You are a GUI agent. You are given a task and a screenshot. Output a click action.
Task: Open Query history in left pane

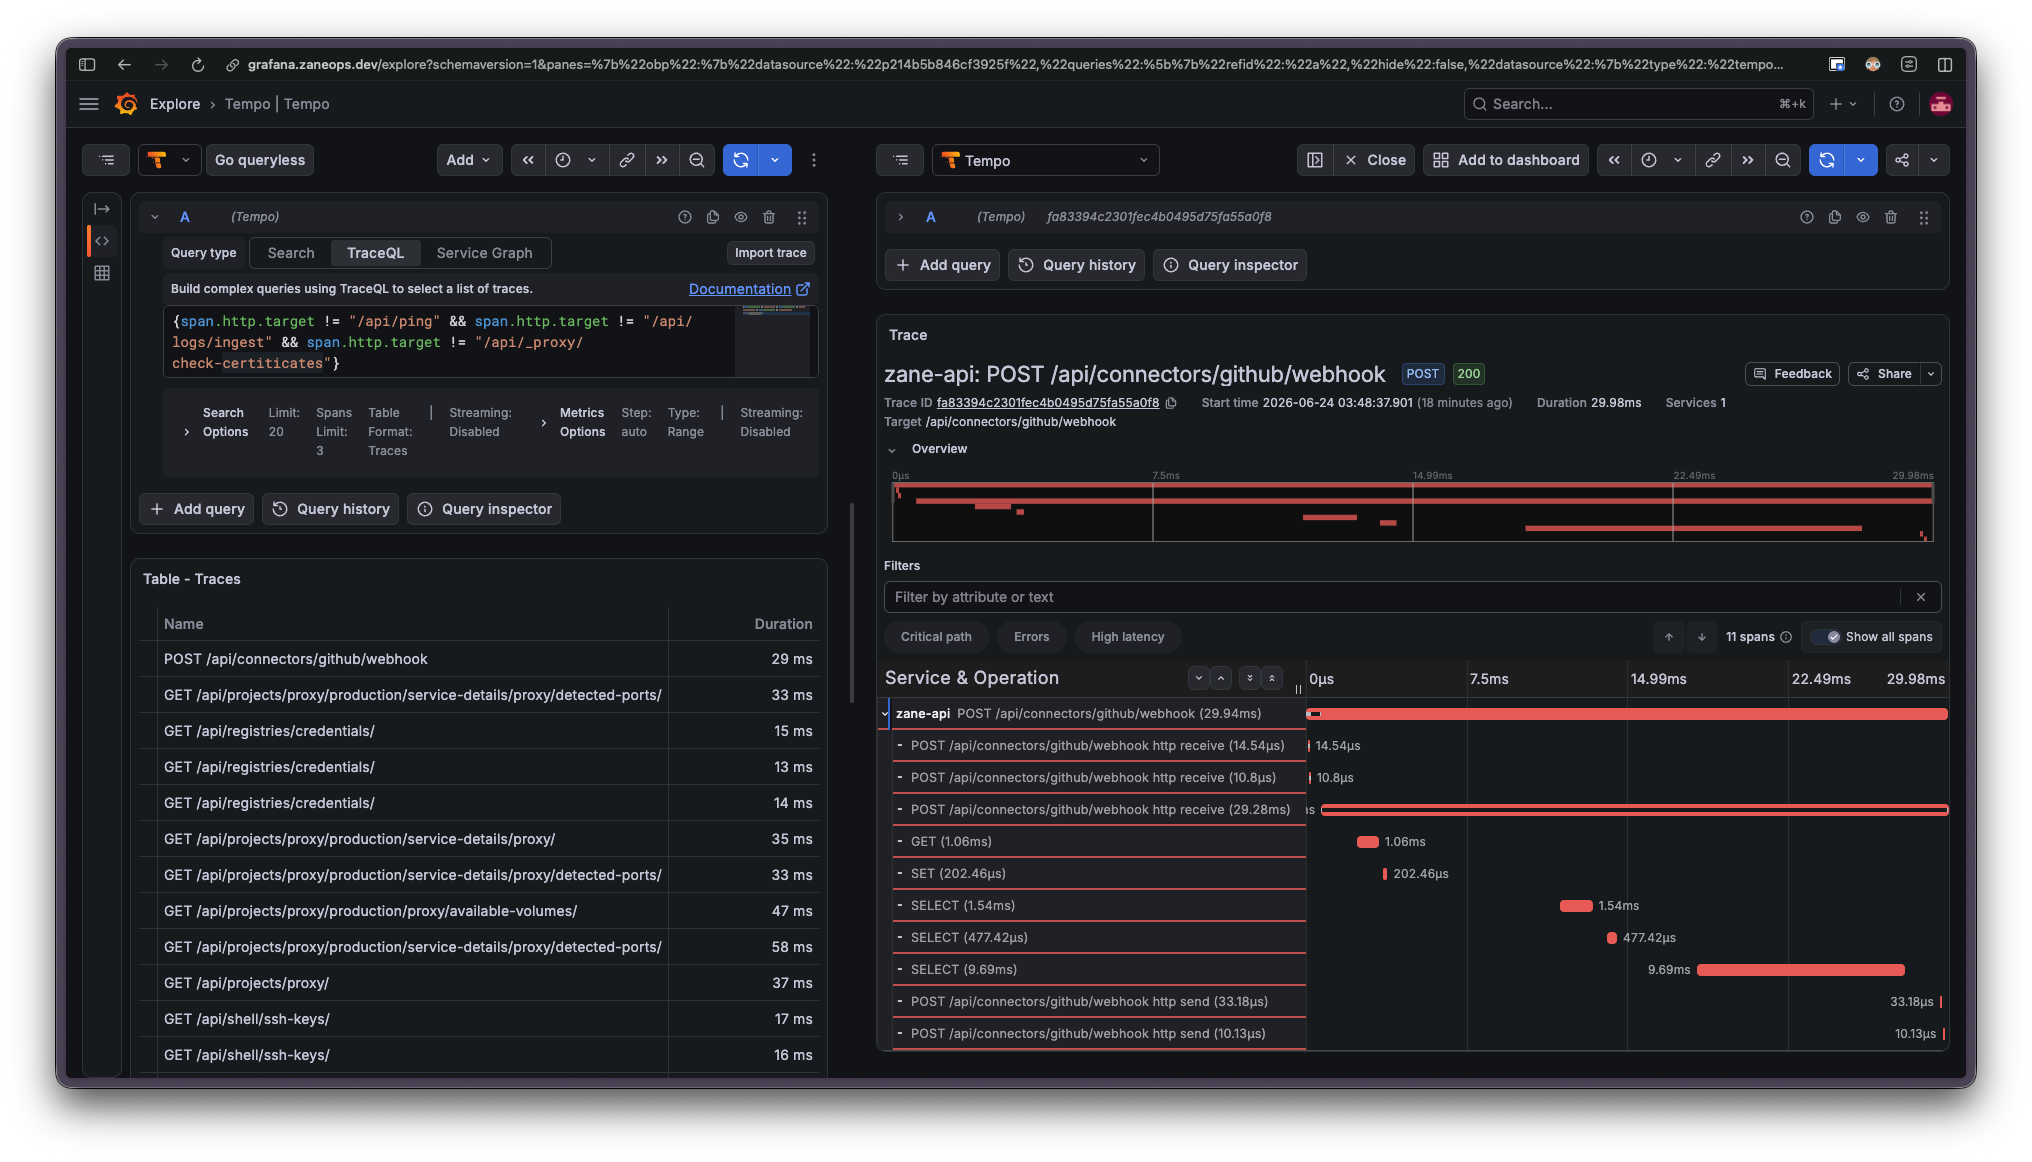[331, 509]
